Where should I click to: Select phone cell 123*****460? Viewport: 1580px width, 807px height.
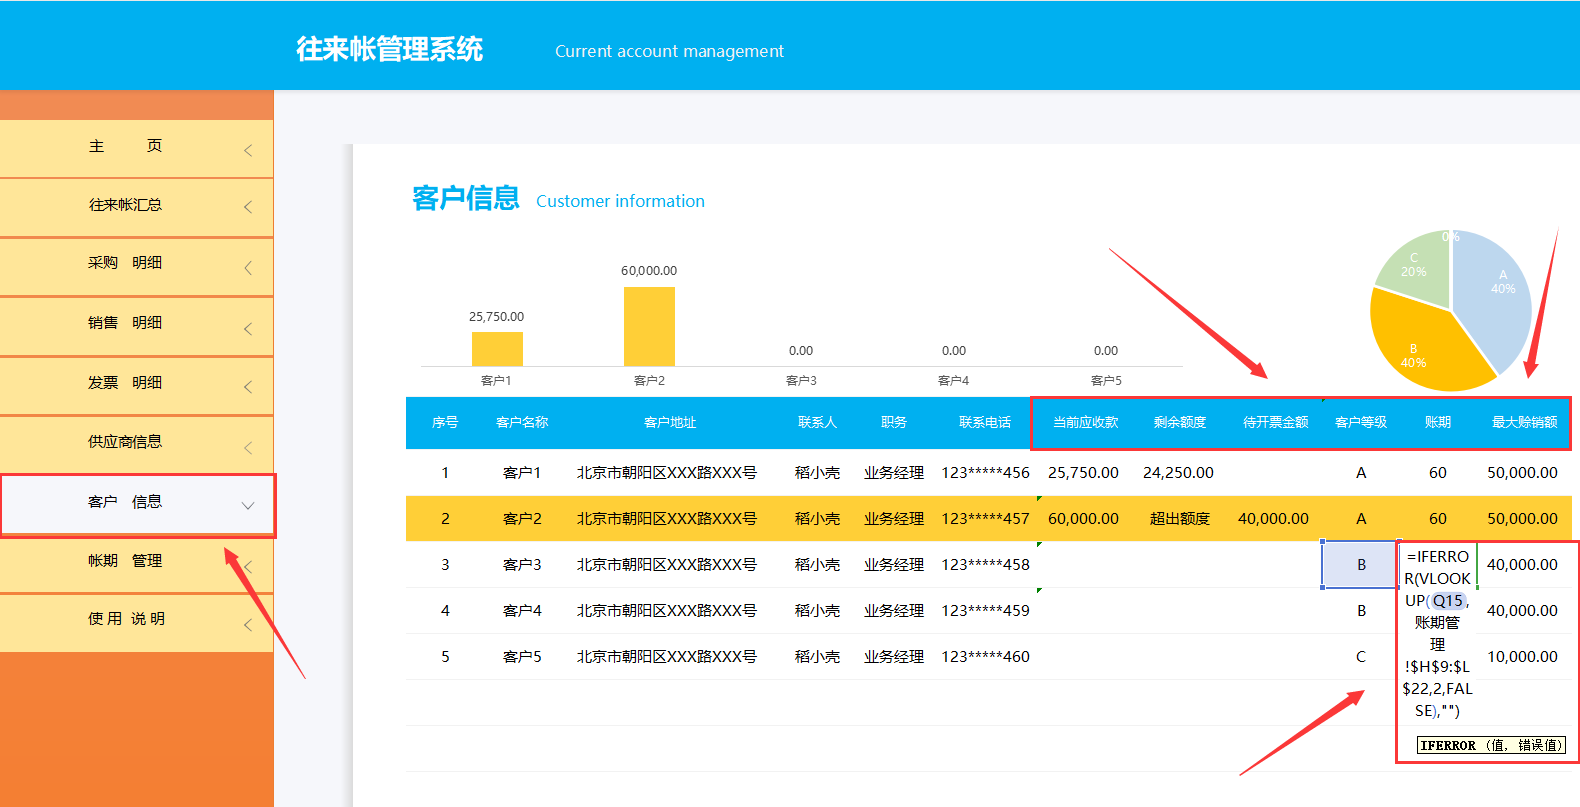coord(985,656)
